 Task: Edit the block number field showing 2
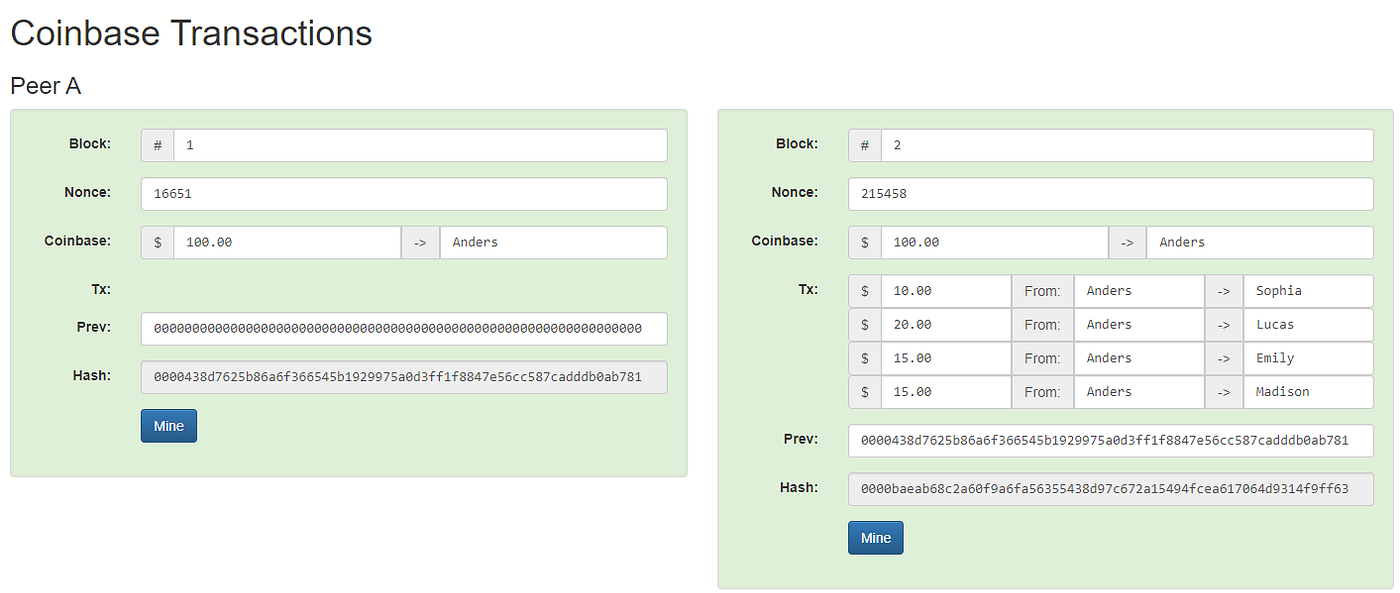[1127, 145]
